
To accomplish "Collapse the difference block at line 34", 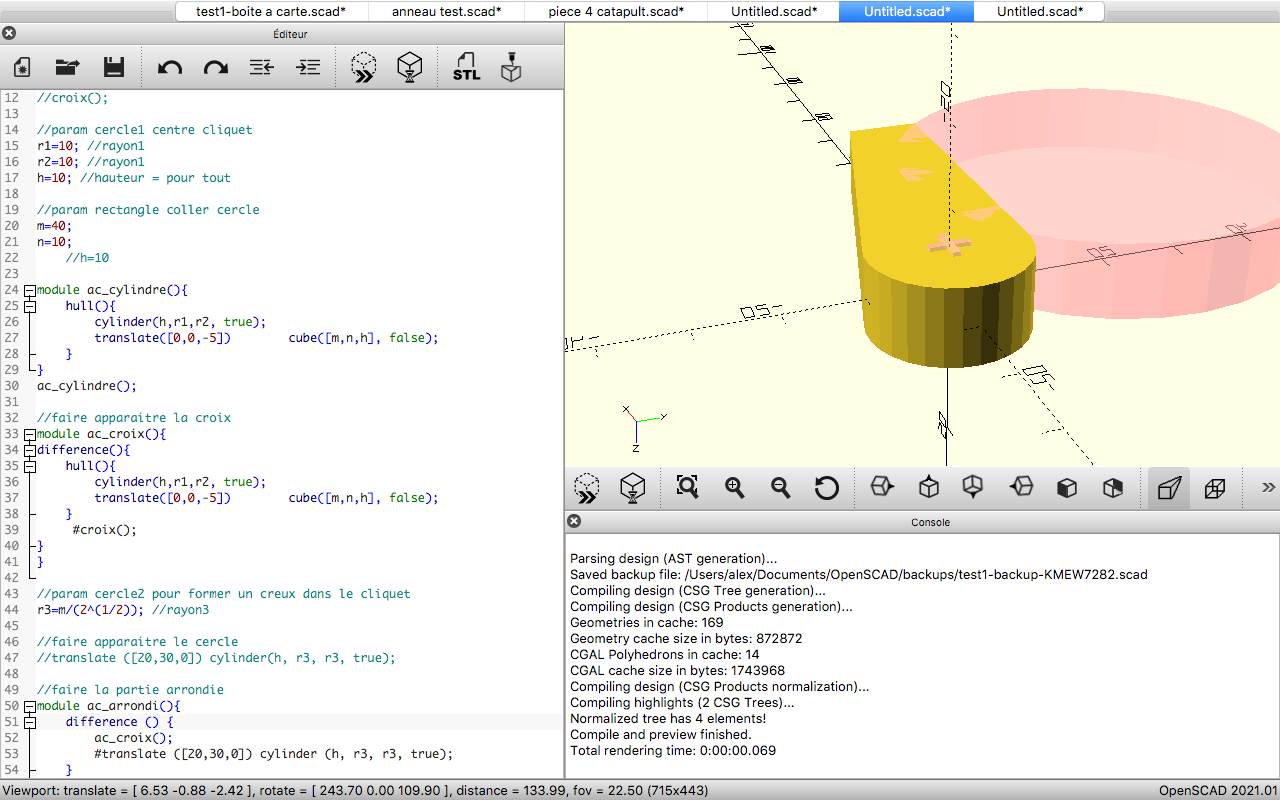I will [x=29, y=450].
